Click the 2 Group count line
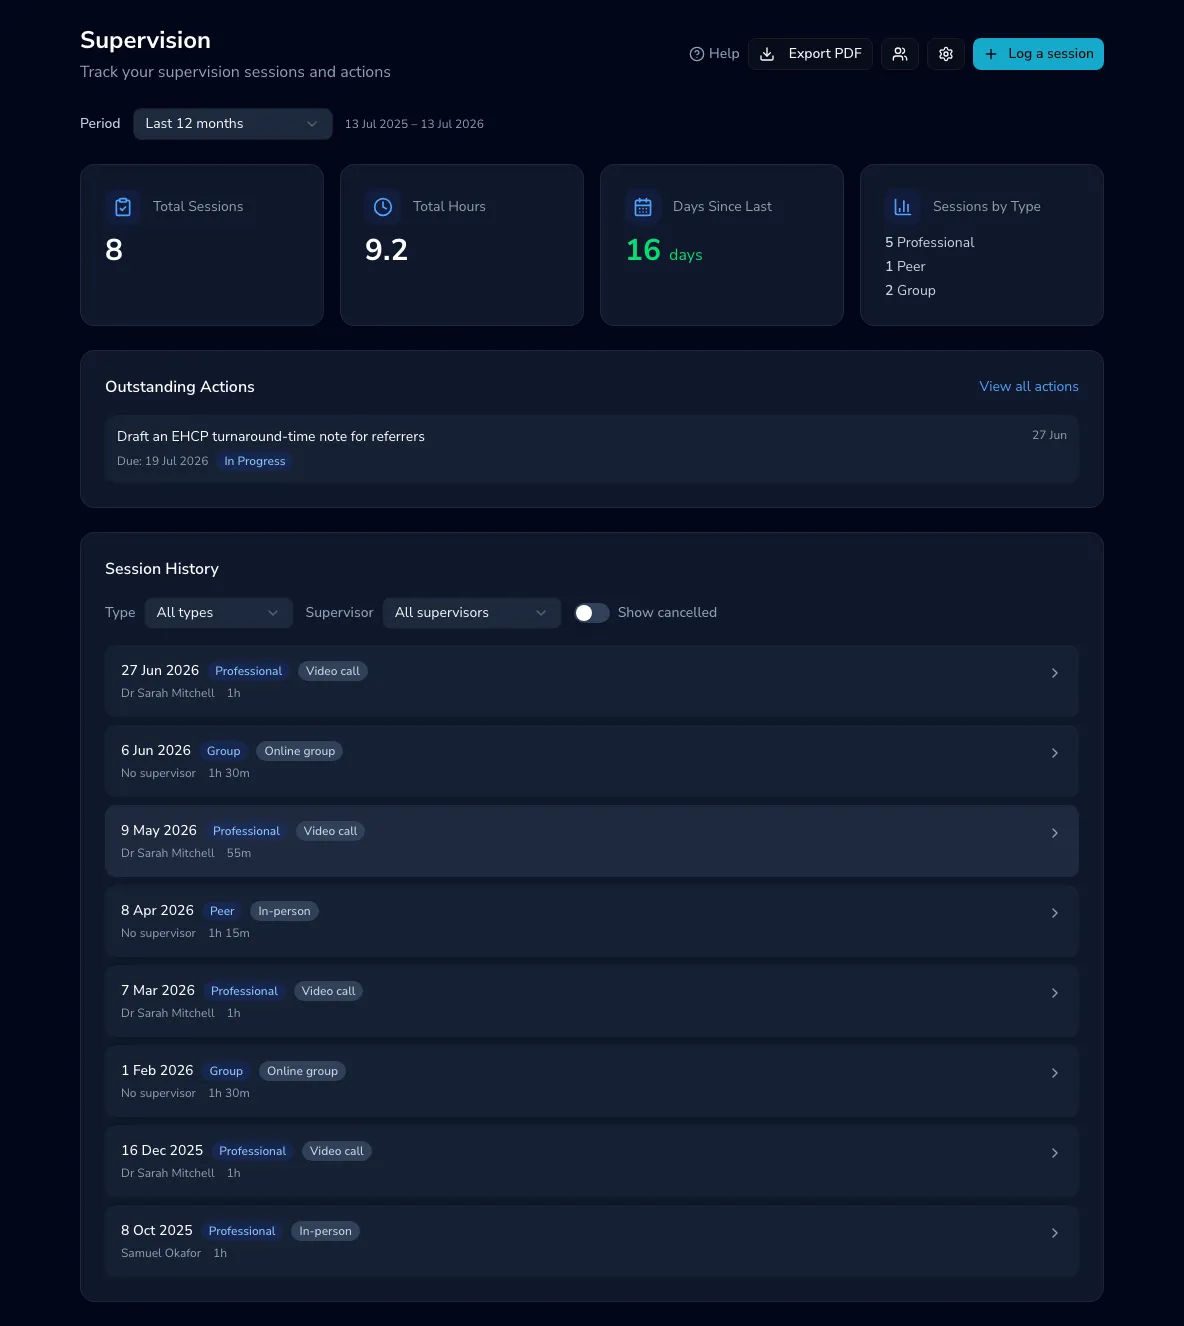This screenshot has height=1326, width=1184. [x=910, y=291]
